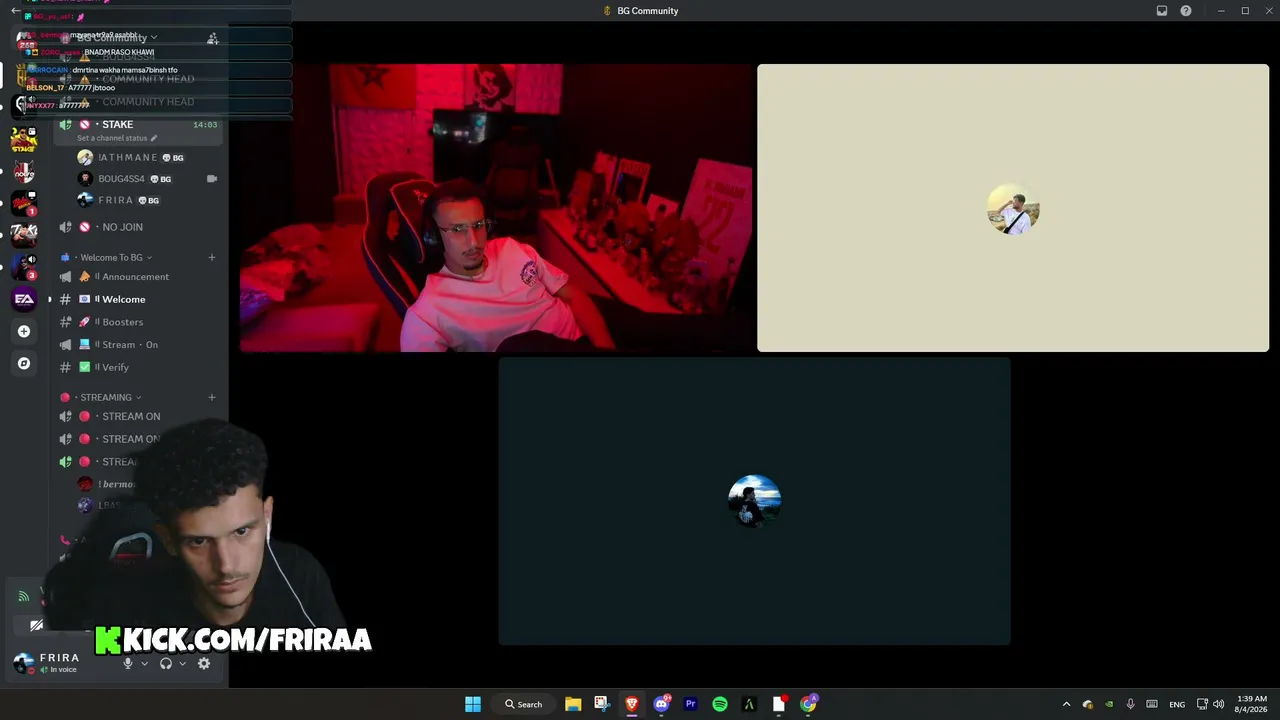
Task: Open Google Chrome on taskbar
Action: [x=808, y=704]
